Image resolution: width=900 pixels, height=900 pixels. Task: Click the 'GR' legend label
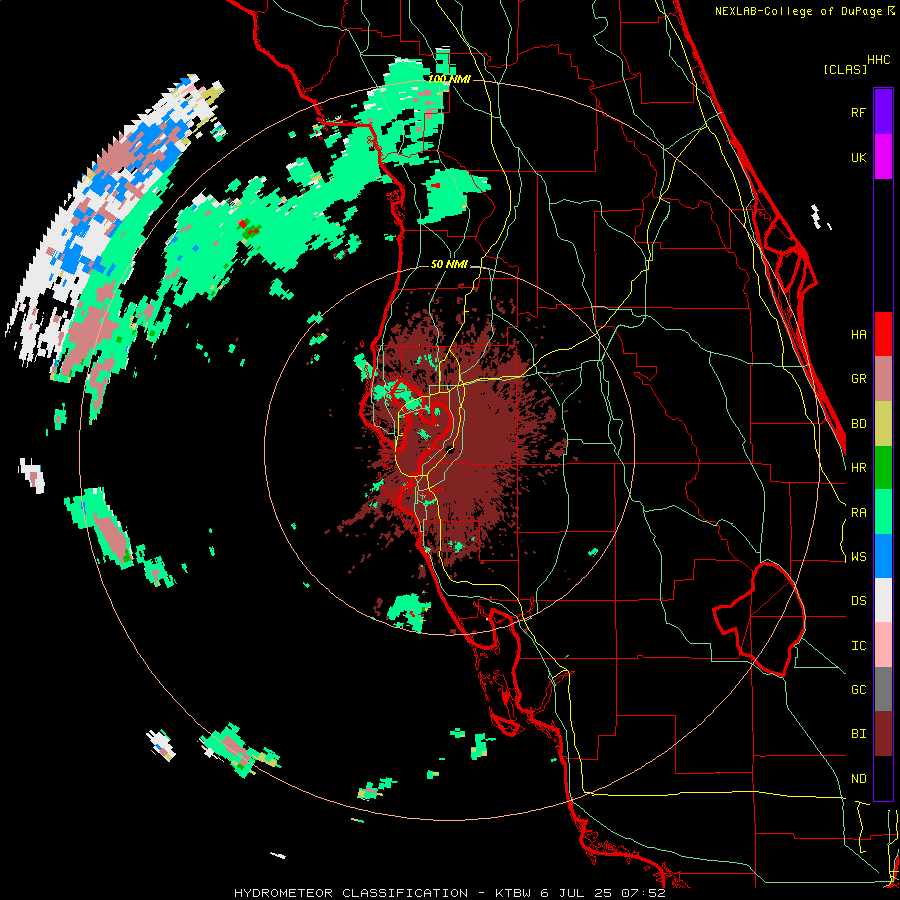(x=858, y=379)
